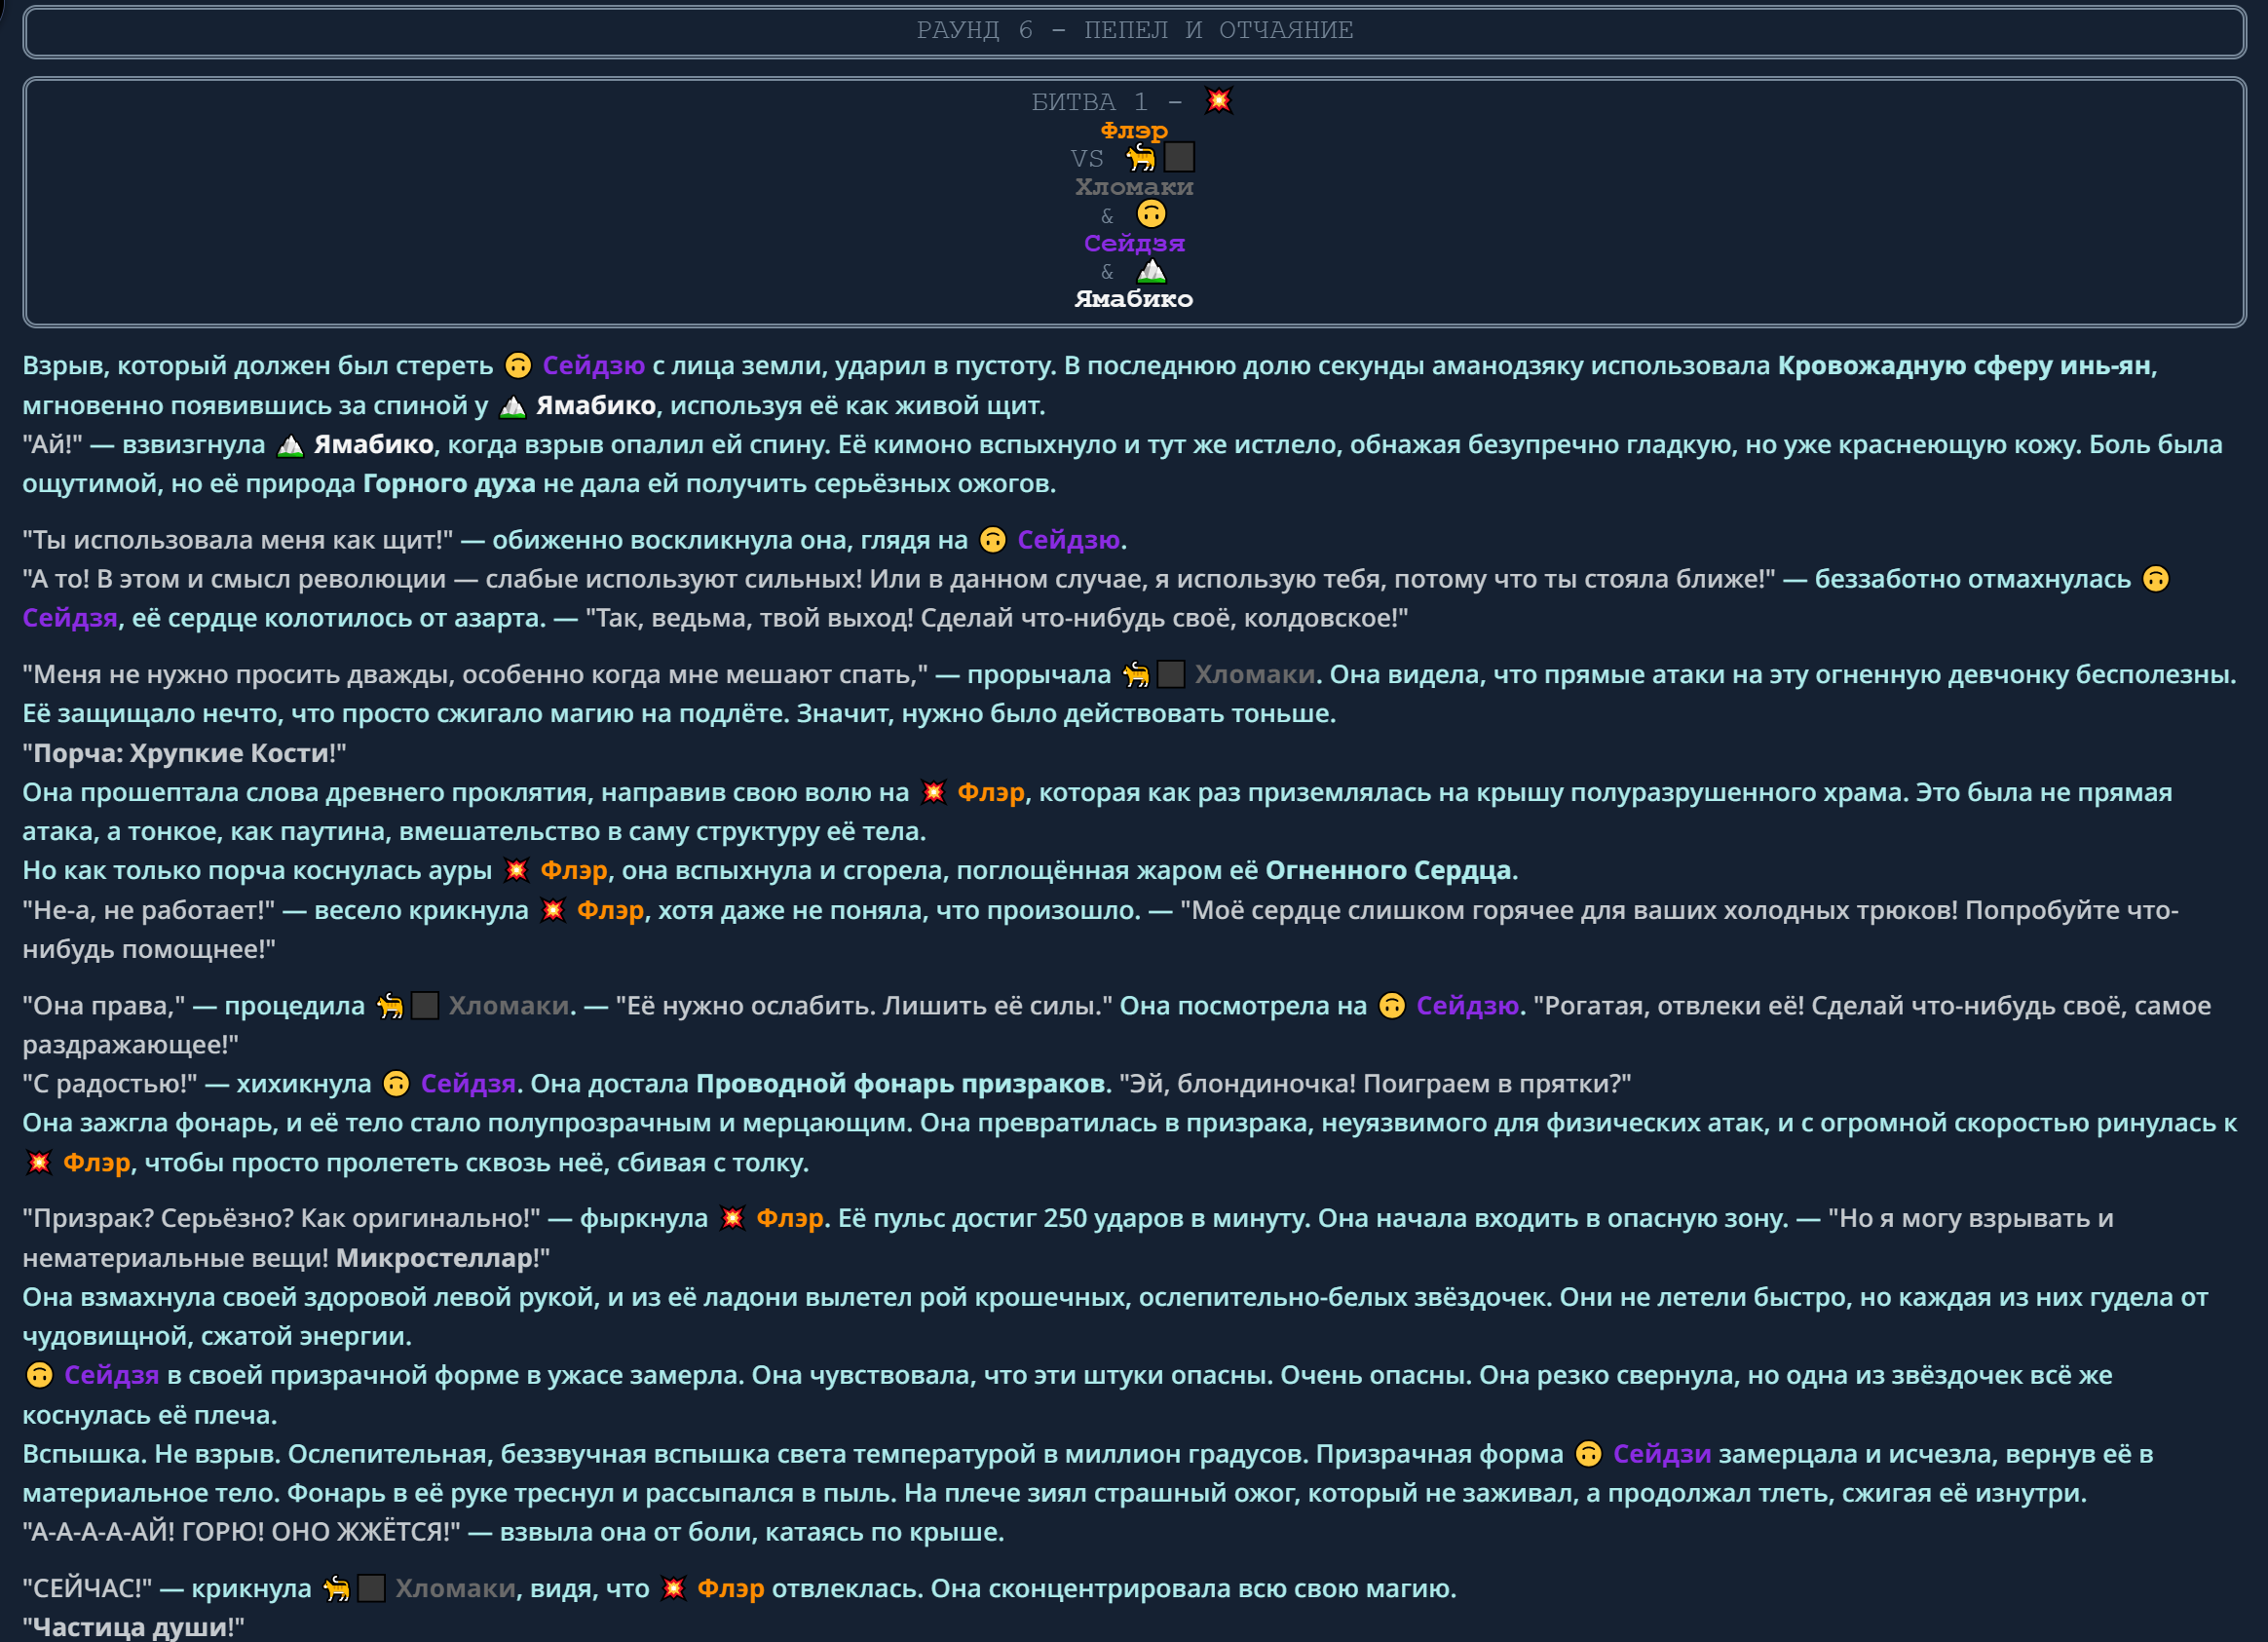This screenshot has width=2268, height=1642.
Task: Click the mountain emoji above Ямабико in the battle box
Action: (1151, 270)
